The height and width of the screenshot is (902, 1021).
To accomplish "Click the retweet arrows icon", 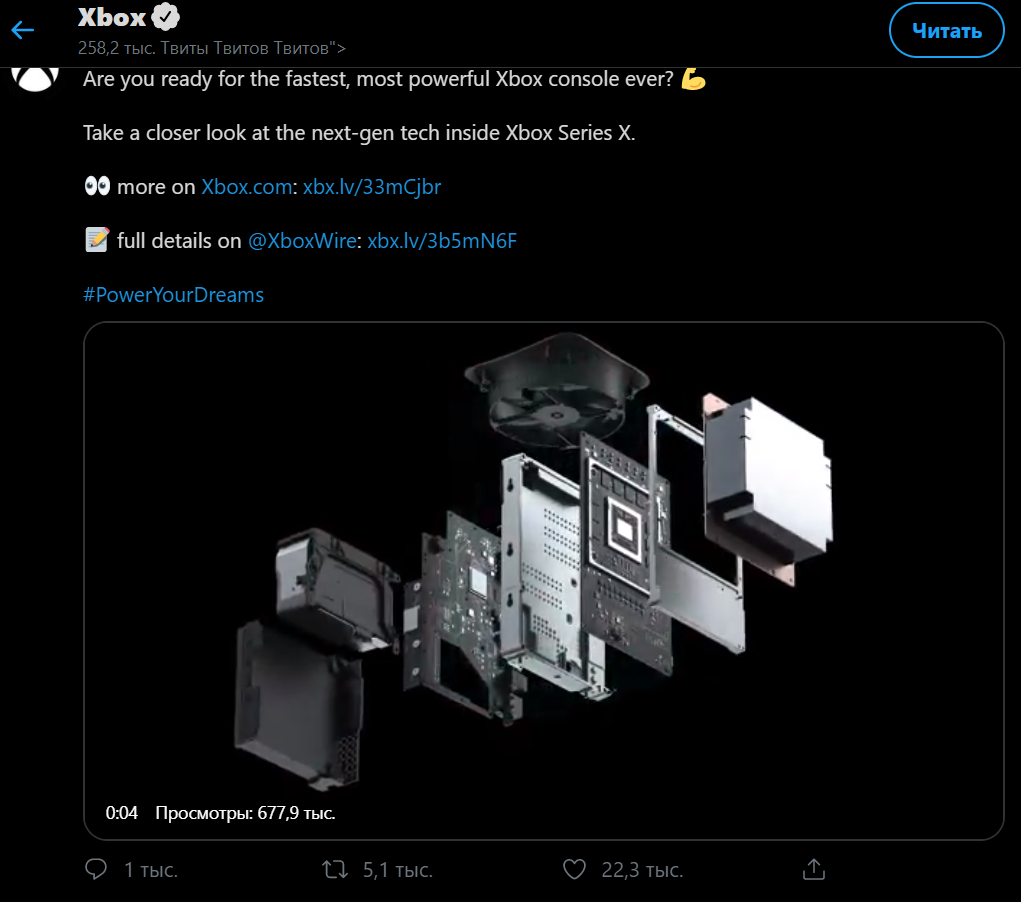I will pyautogui.click(x=335, y=870).
